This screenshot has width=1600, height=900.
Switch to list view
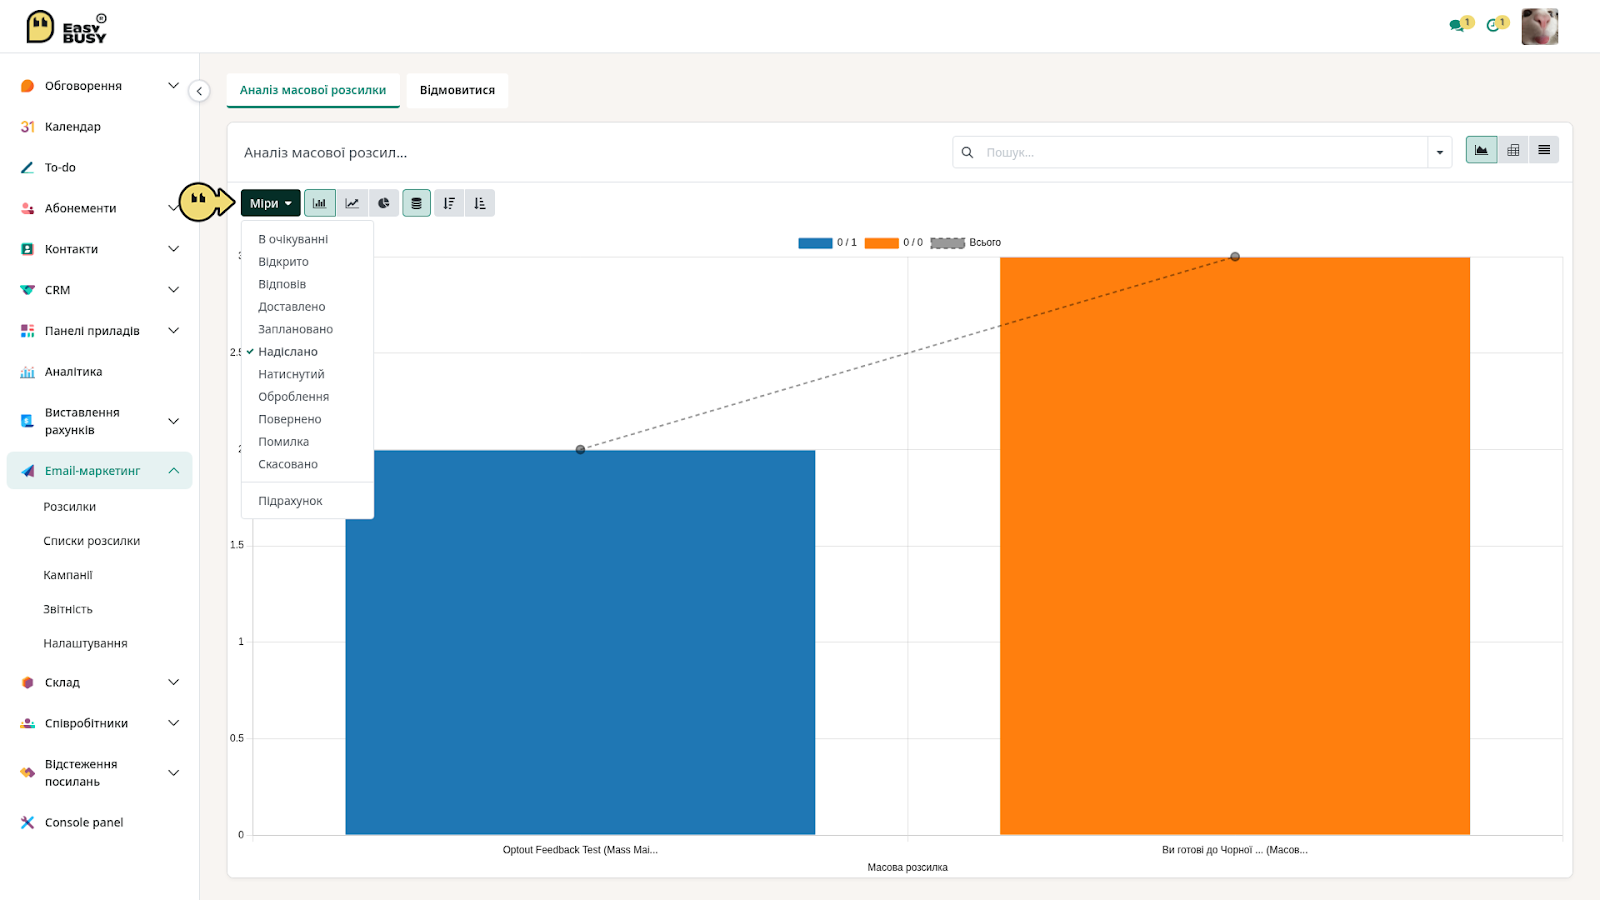coord(1544,150)
